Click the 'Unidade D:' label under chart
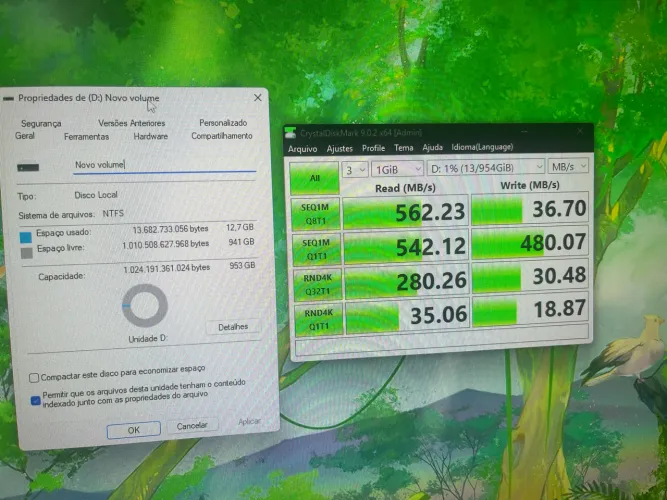Viewport: 667px width, 500px height. 148,339
